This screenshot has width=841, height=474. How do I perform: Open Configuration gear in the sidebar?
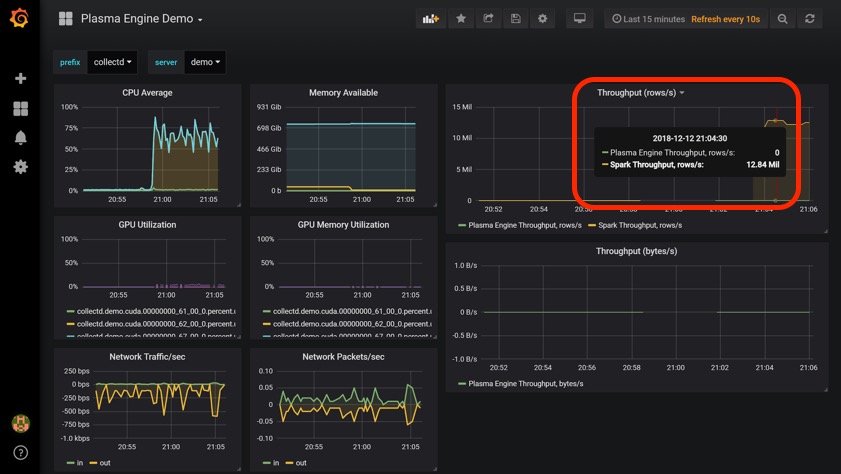click(x=20, y=167)
